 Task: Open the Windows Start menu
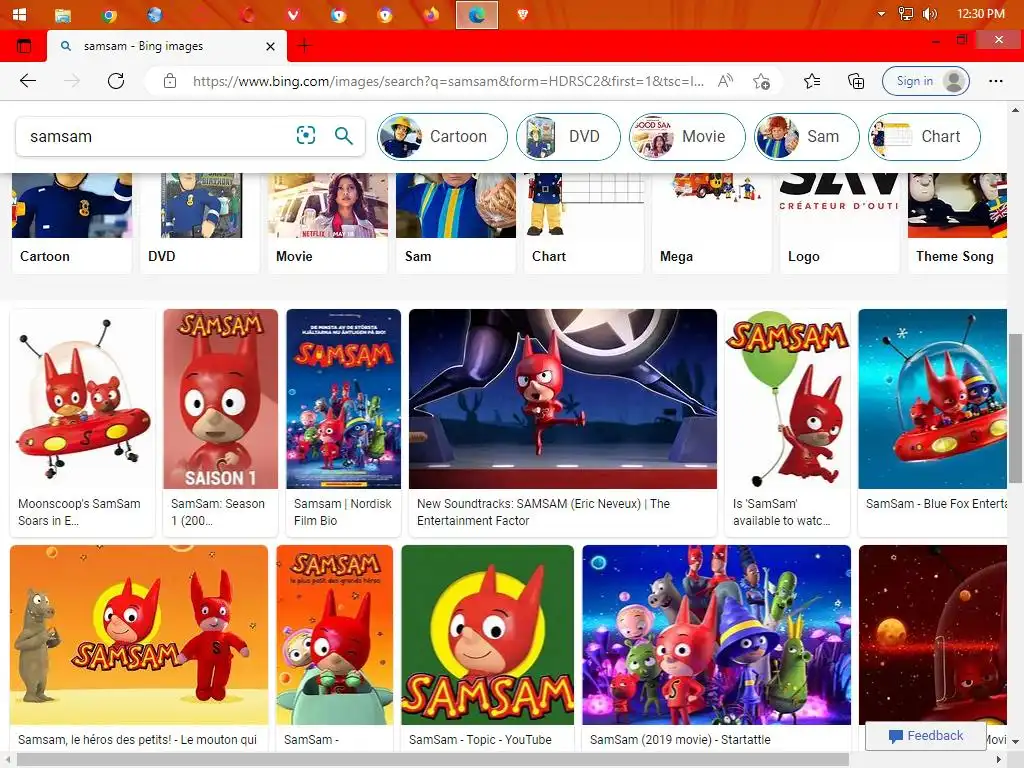pos(19,14)
